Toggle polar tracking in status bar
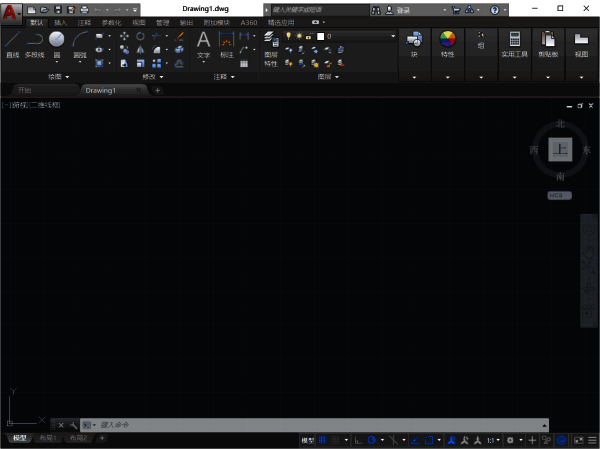Viewport: 600px width, 449px height. (x=371, y=440)
